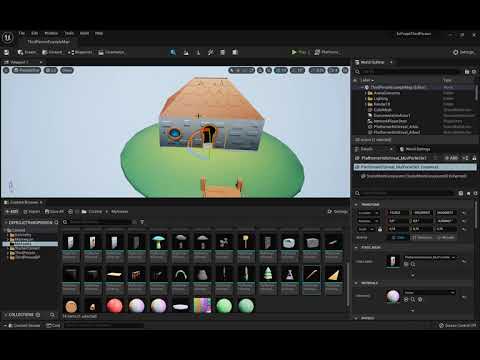The width and height of the screenshot is (480, 360).
Task: Open the Build menu
Action: 84,33
